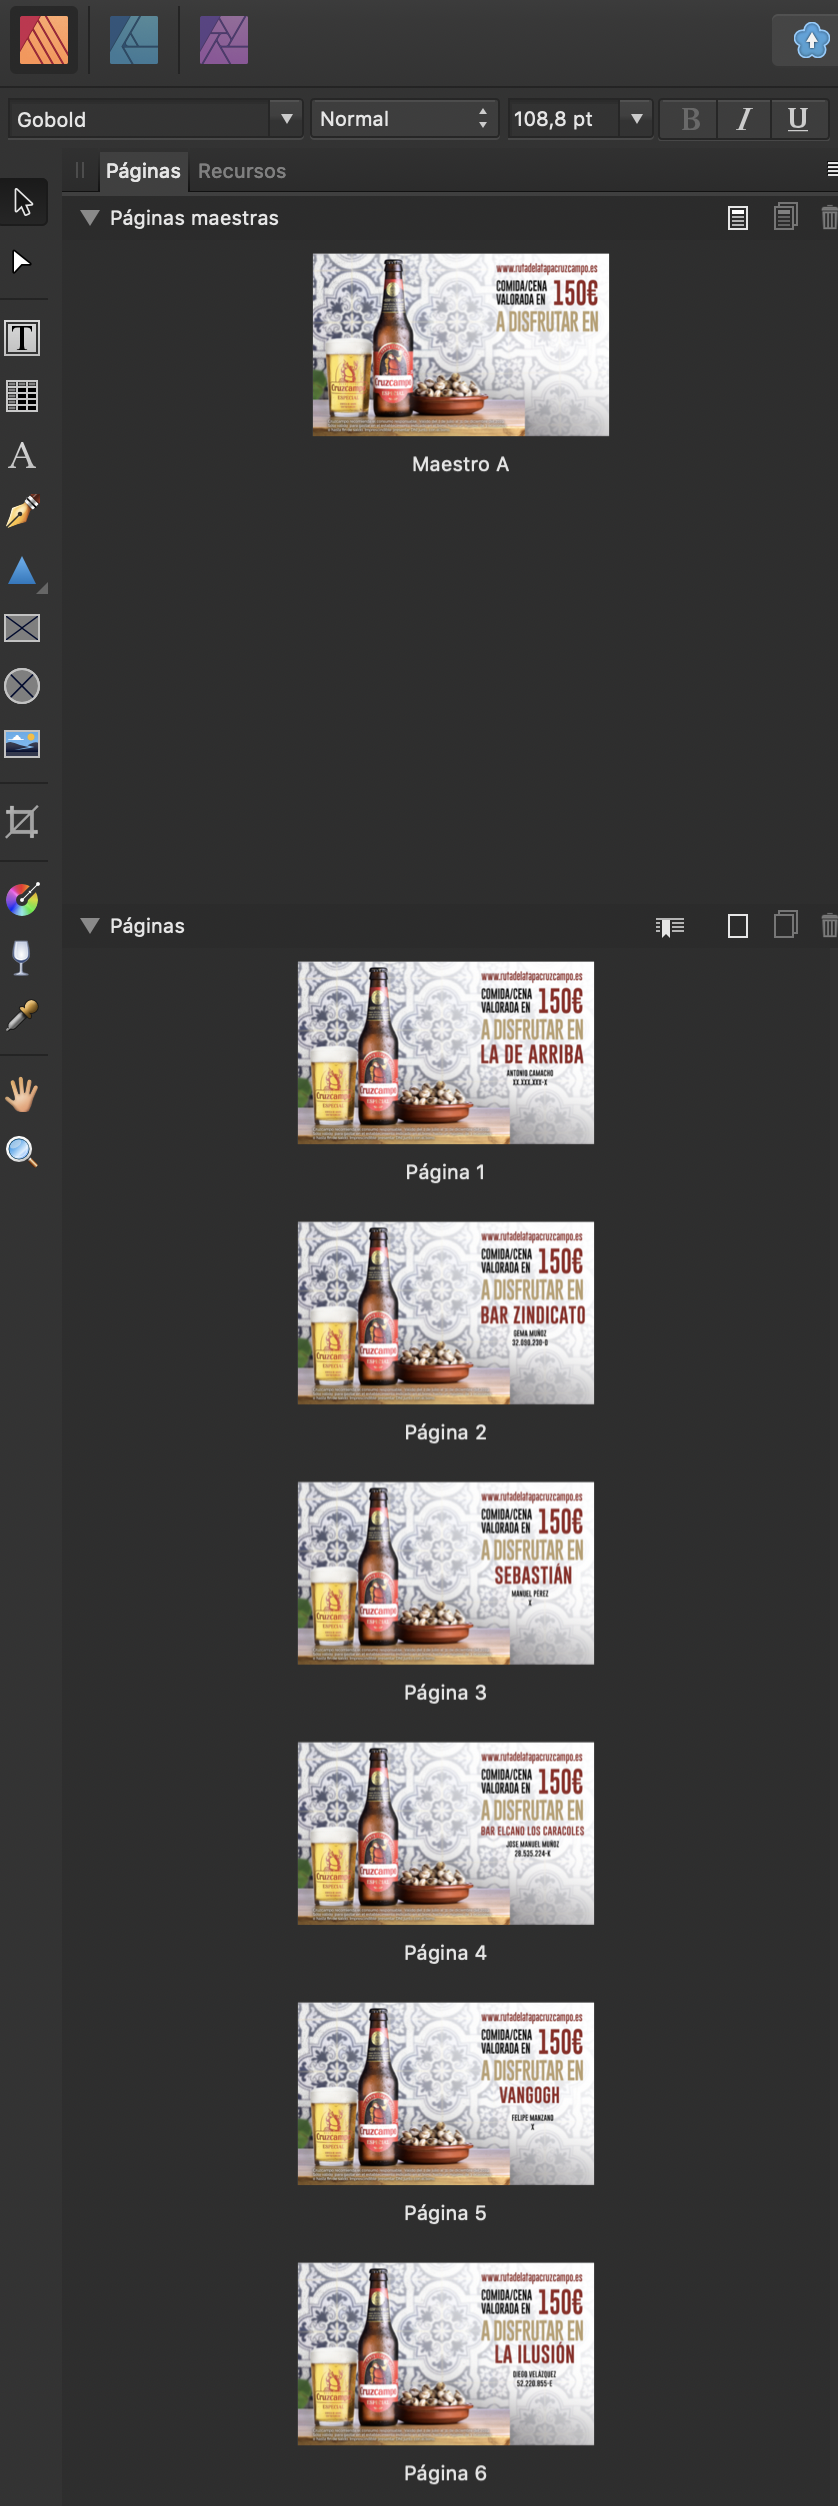Select the Transparency tool
Image resolution: width=838 pixels, height=2506 pixels.
22,957
